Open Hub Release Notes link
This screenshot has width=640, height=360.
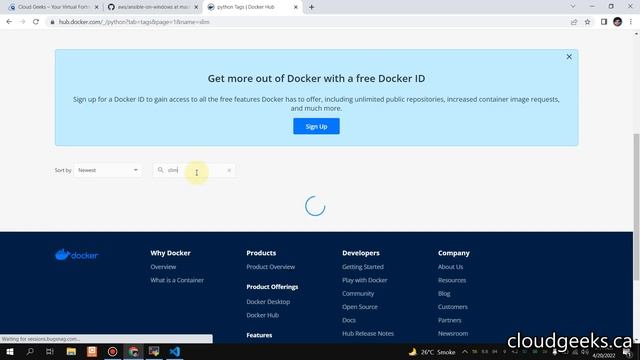tap(368, 333)
